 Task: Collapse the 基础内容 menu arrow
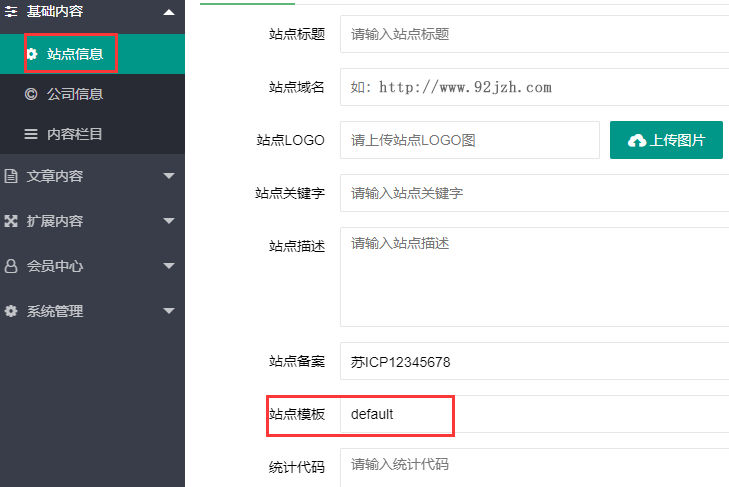(168, 12)
